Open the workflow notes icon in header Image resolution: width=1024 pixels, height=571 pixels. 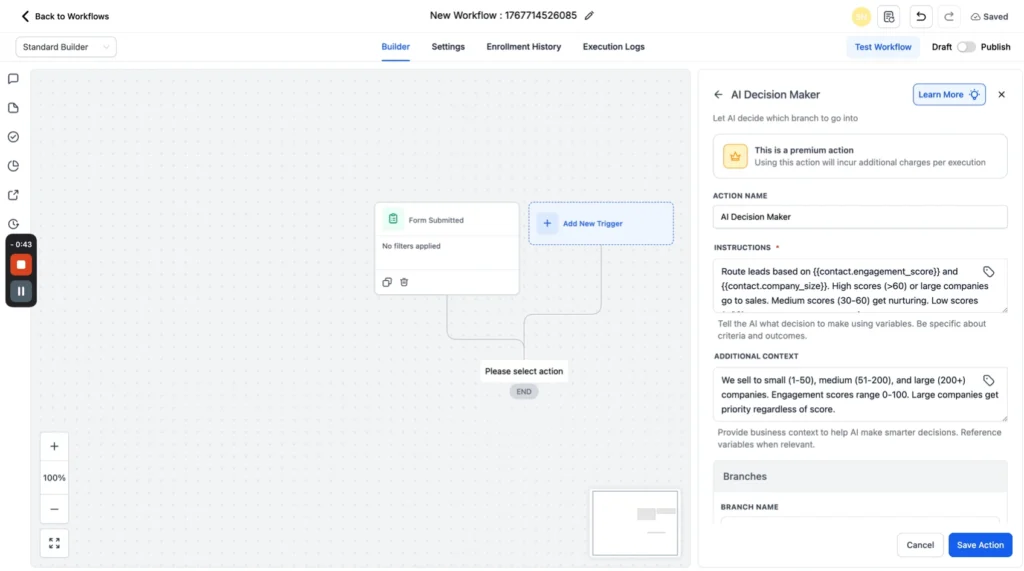tap(889, 17)
